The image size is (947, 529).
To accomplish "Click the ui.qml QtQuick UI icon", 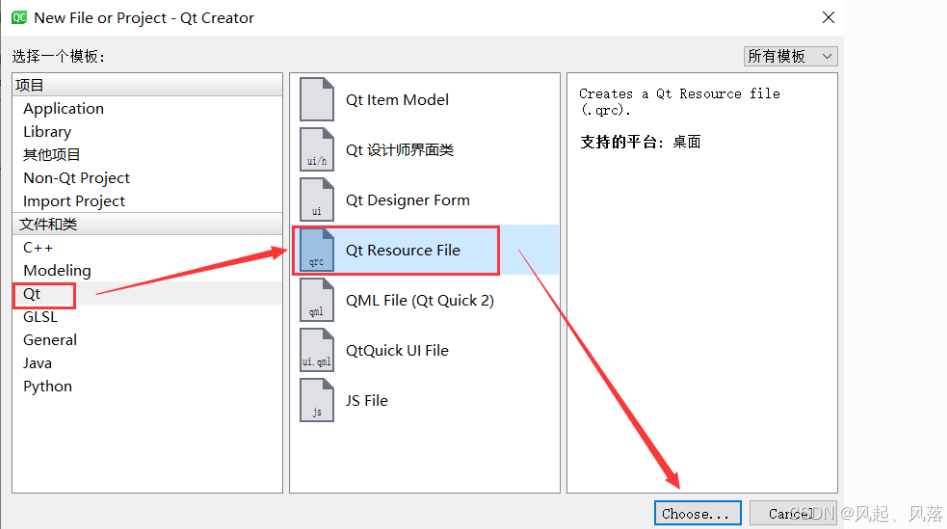I will coord(316,350).
